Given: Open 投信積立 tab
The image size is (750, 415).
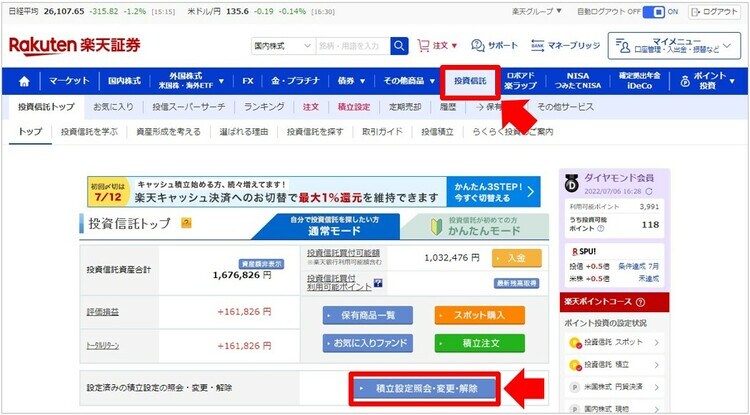Looking at the screenshot, I should tap(437, 131).
